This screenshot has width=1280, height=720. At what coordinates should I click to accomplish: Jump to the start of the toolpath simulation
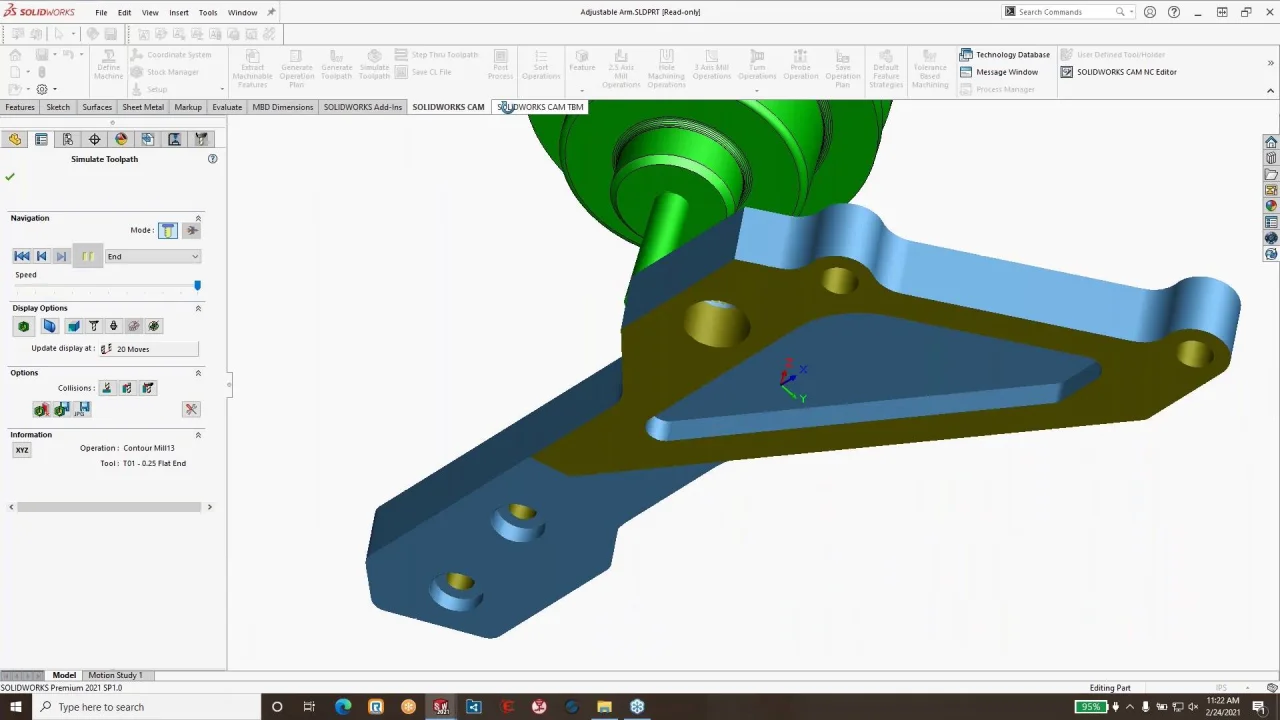[22, 257]
